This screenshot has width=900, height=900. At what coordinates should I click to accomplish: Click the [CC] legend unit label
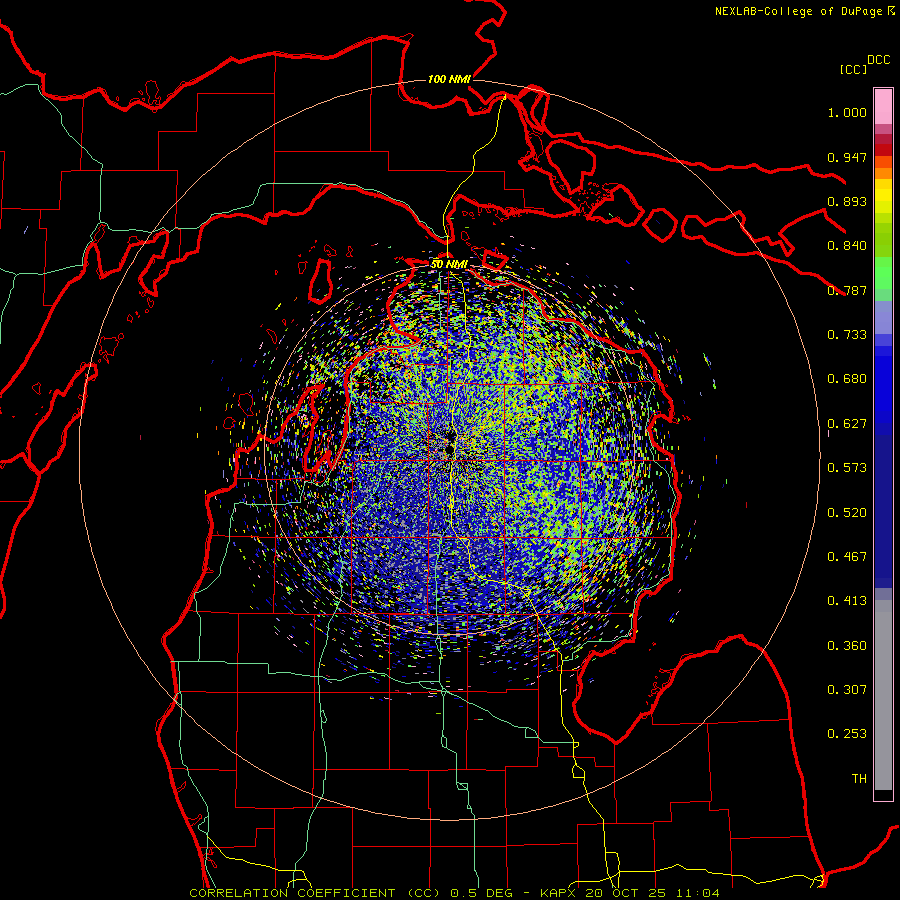click(x=853, y=69)
